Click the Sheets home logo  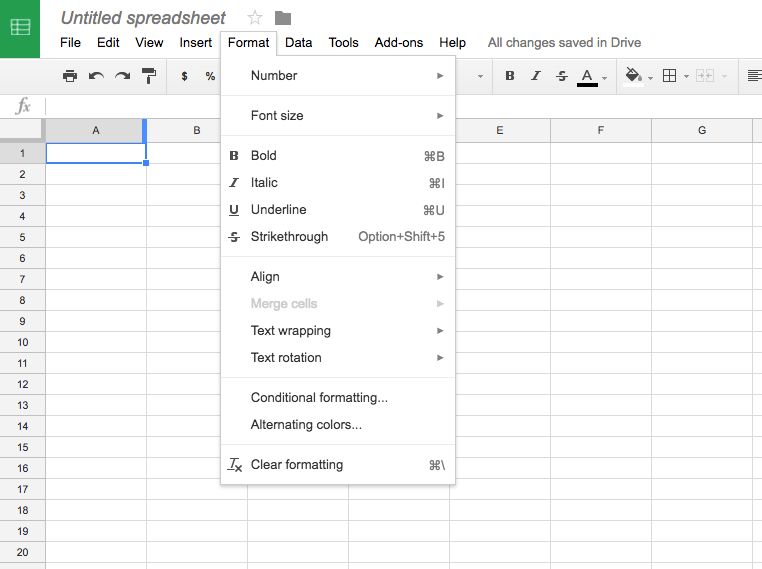[20, 28]
